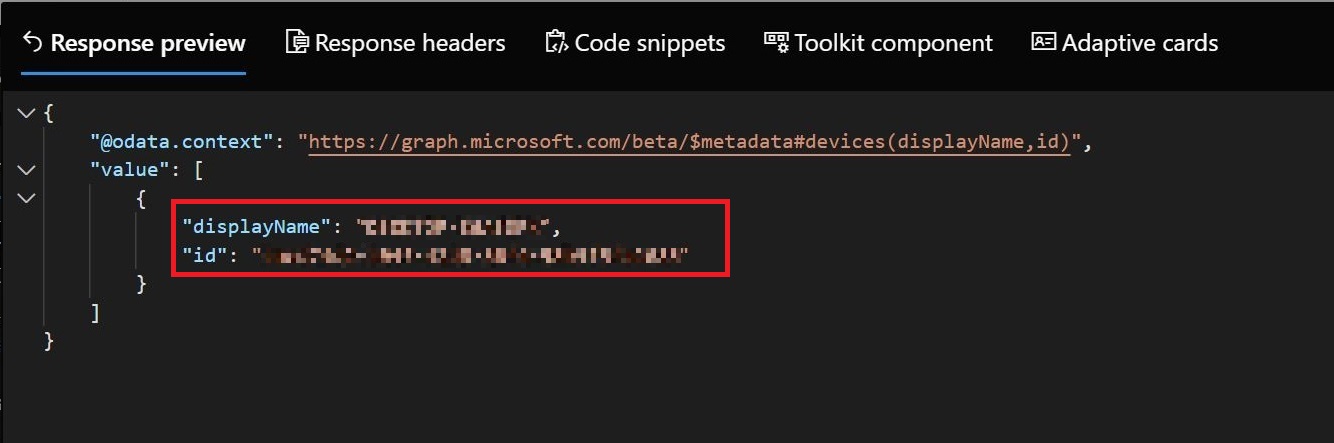This screenshot has width=1334, height=443.
Task: Click the "@odata.context" key
Action: pos(182,142)
